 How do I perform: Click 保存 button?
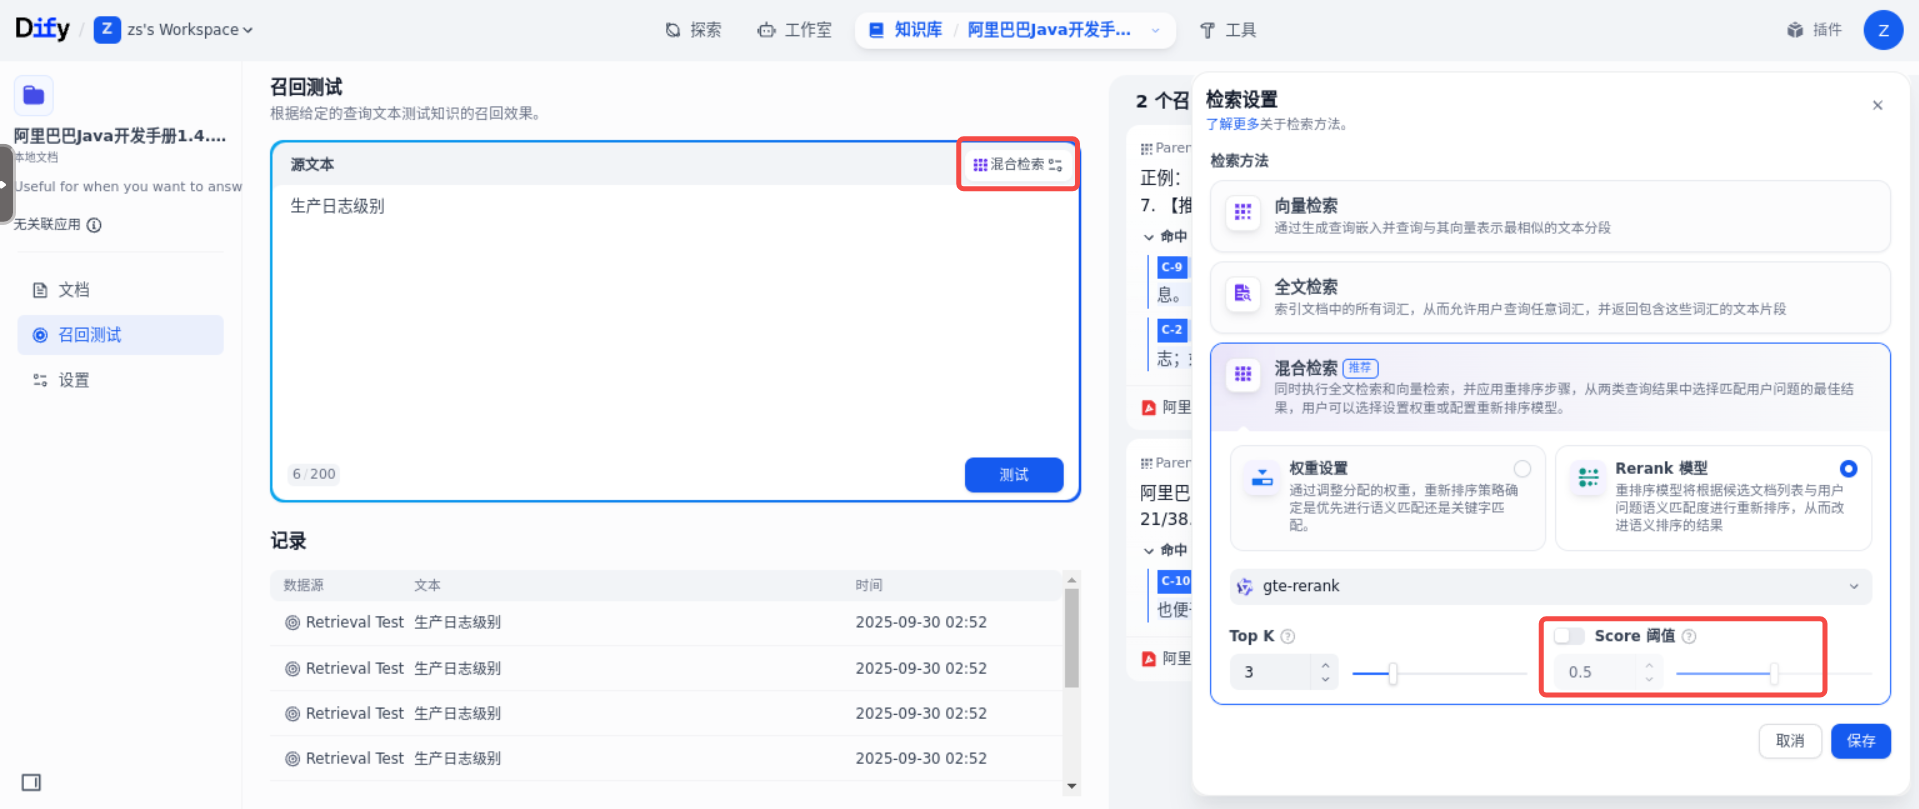click(1861, 741)
